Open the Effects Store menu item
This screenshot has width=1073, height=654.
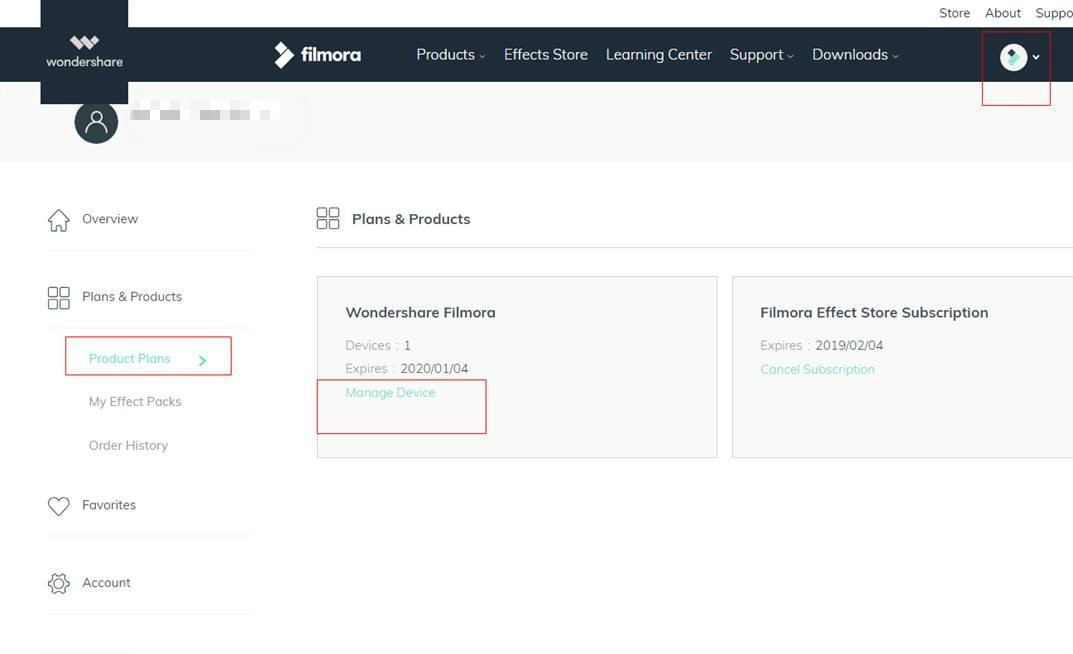(545, 54)
